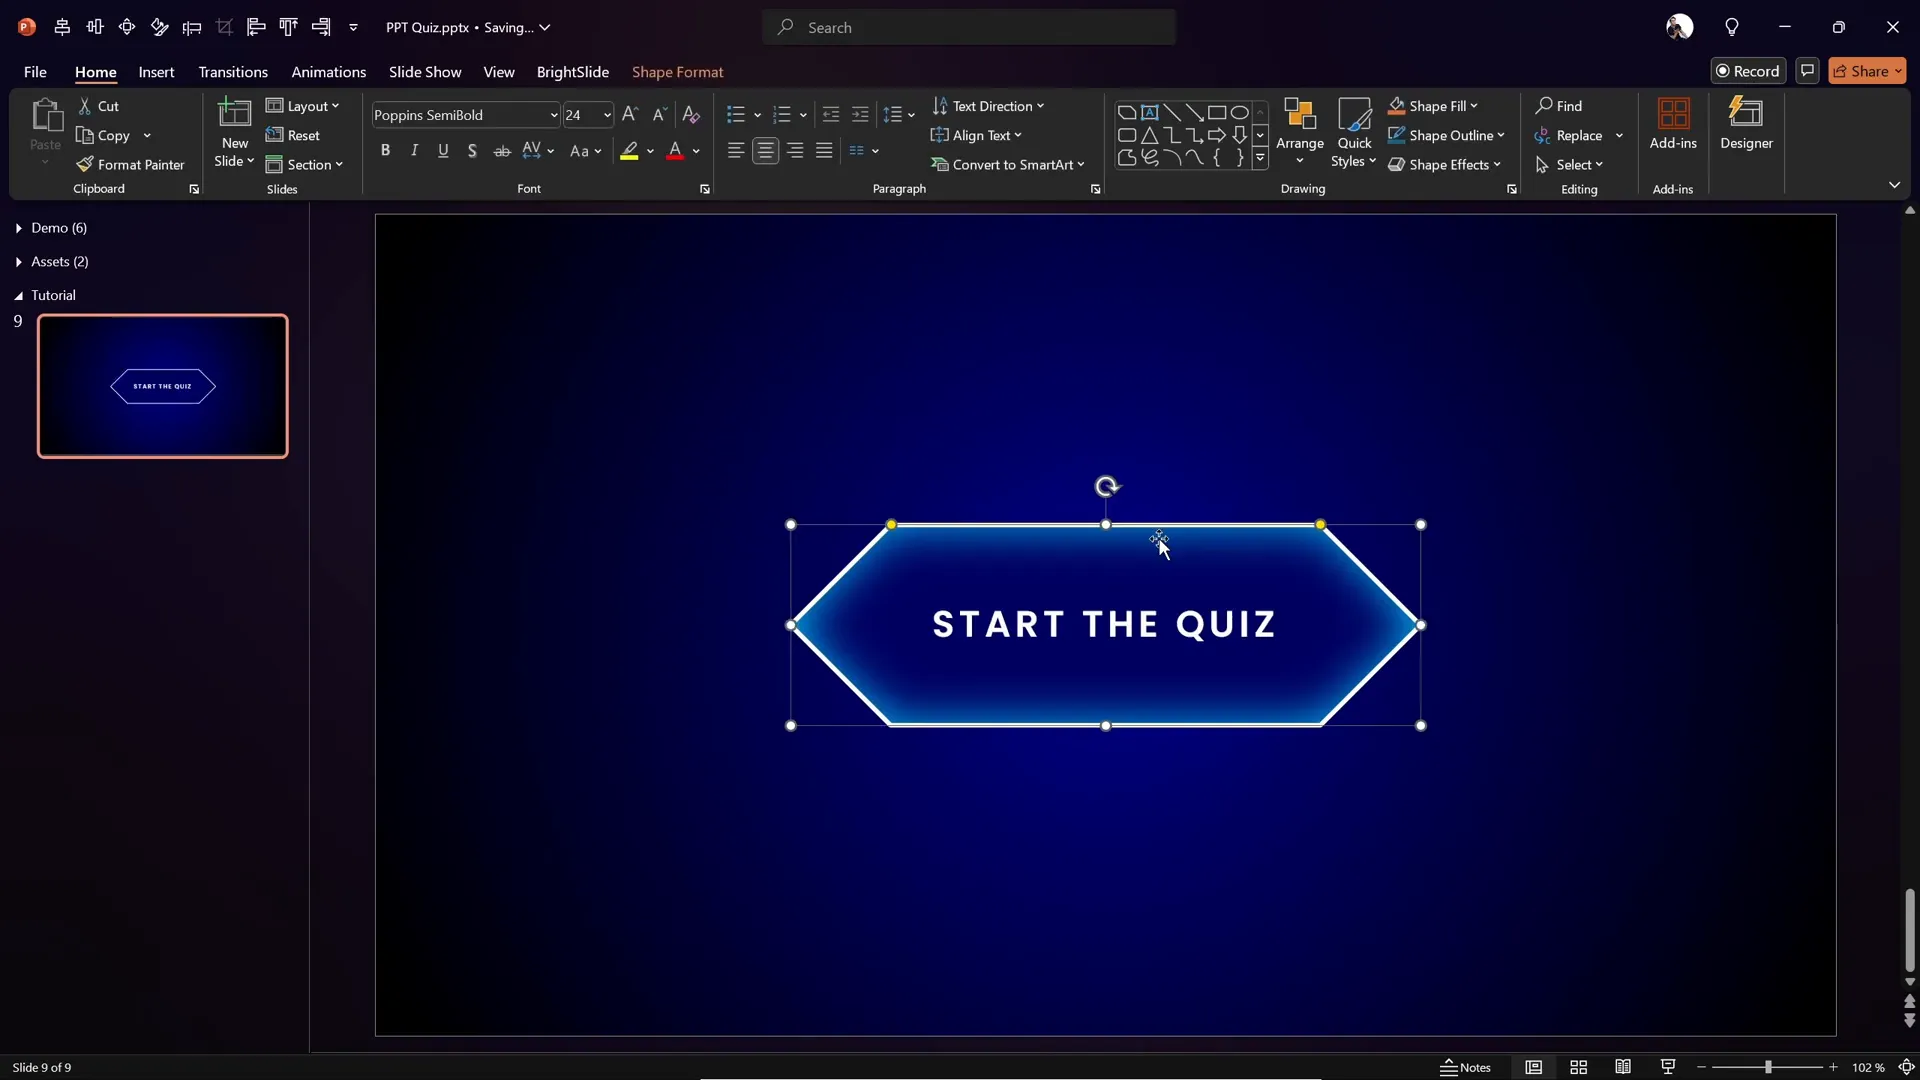Open the File menu

click(x=35, y=72)
